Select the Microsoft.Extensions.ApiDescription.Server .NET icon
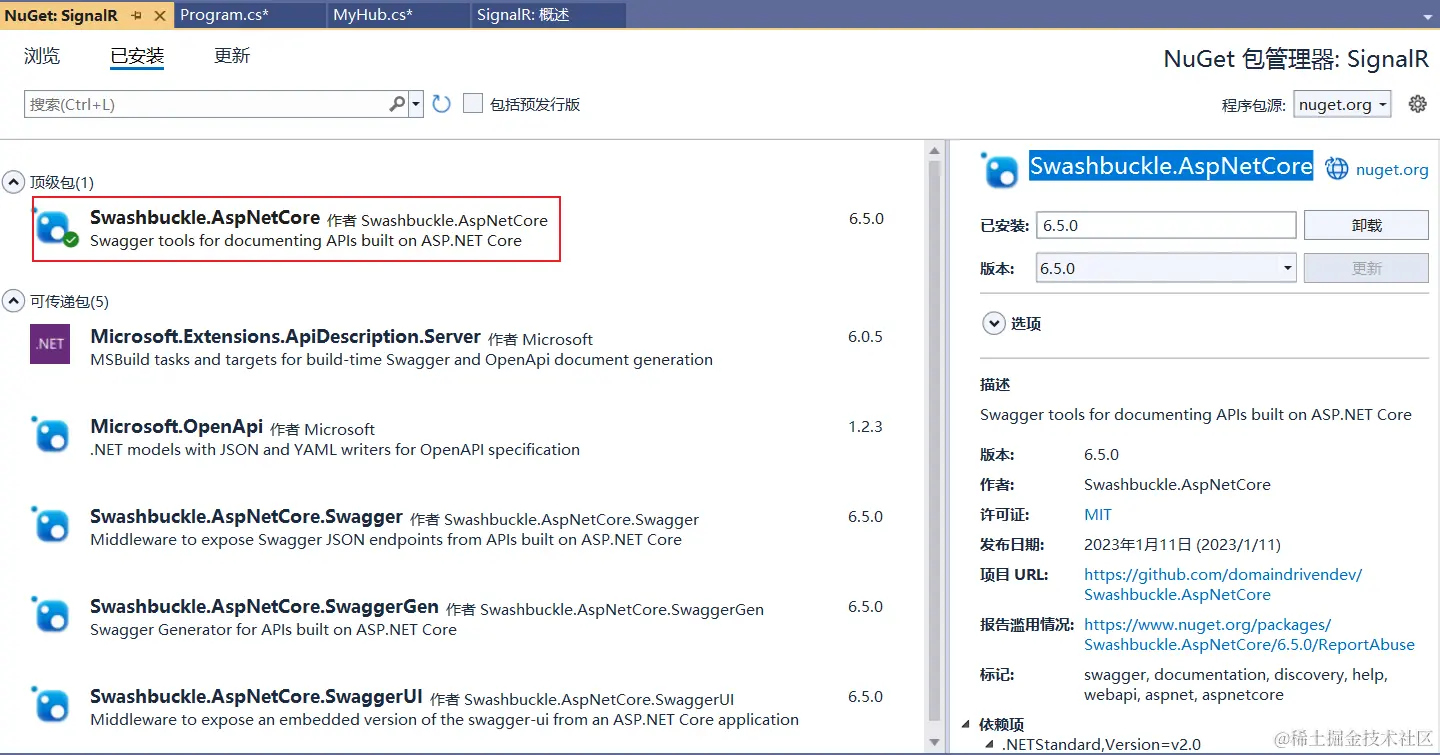The image size is (1440, 755). [49, 346]
